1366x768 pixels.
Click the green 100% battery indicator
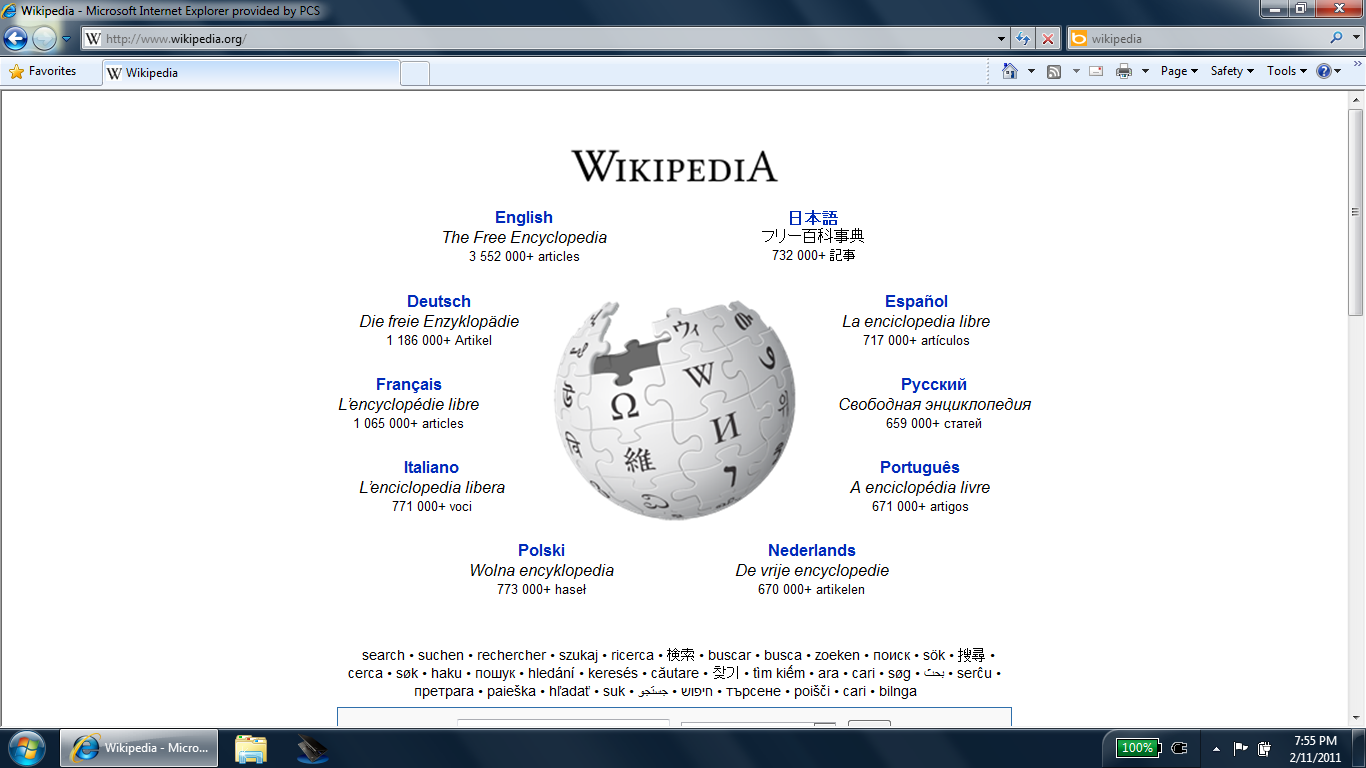(1137, 747)
